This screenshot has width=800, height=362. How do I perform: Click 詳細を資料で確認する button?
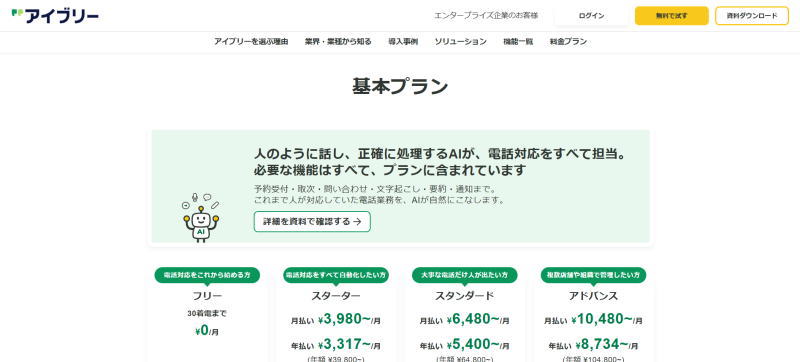pos(312,222)
